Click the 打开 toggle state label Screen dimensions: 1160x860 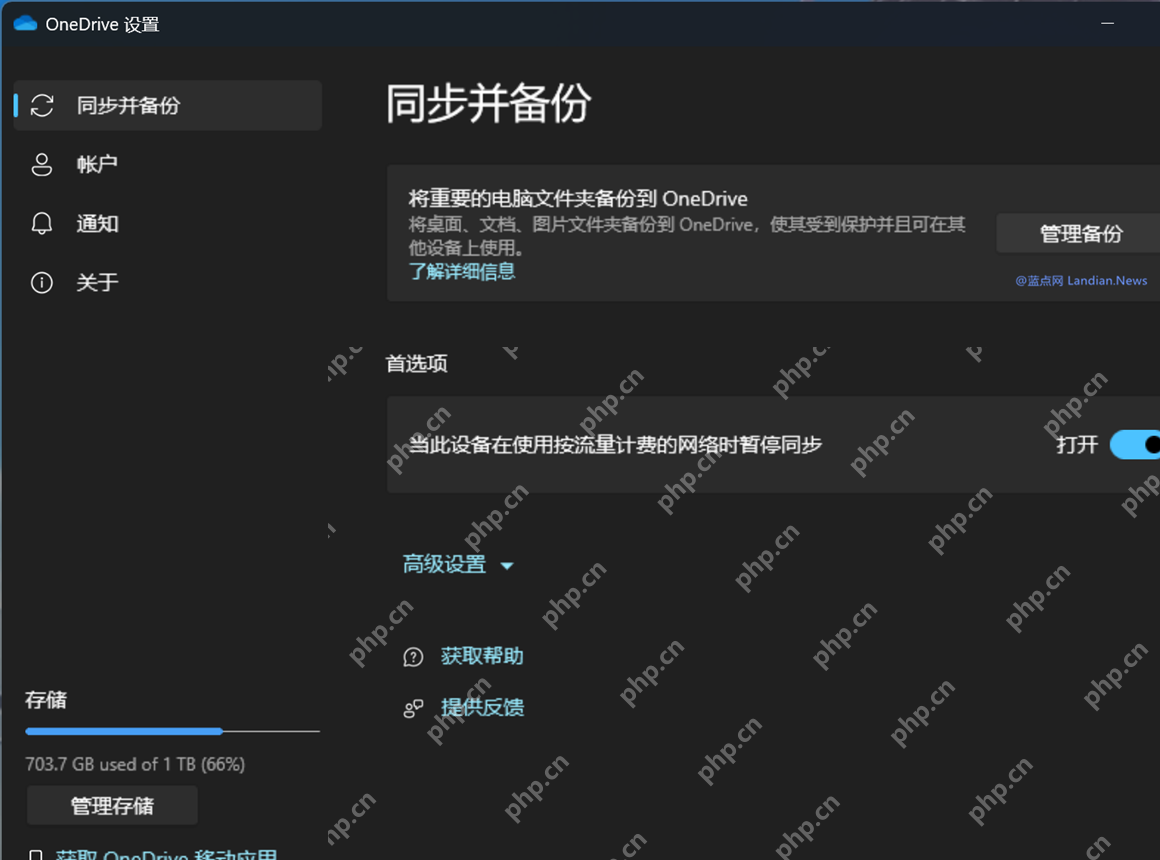(x=1076, y=445)
